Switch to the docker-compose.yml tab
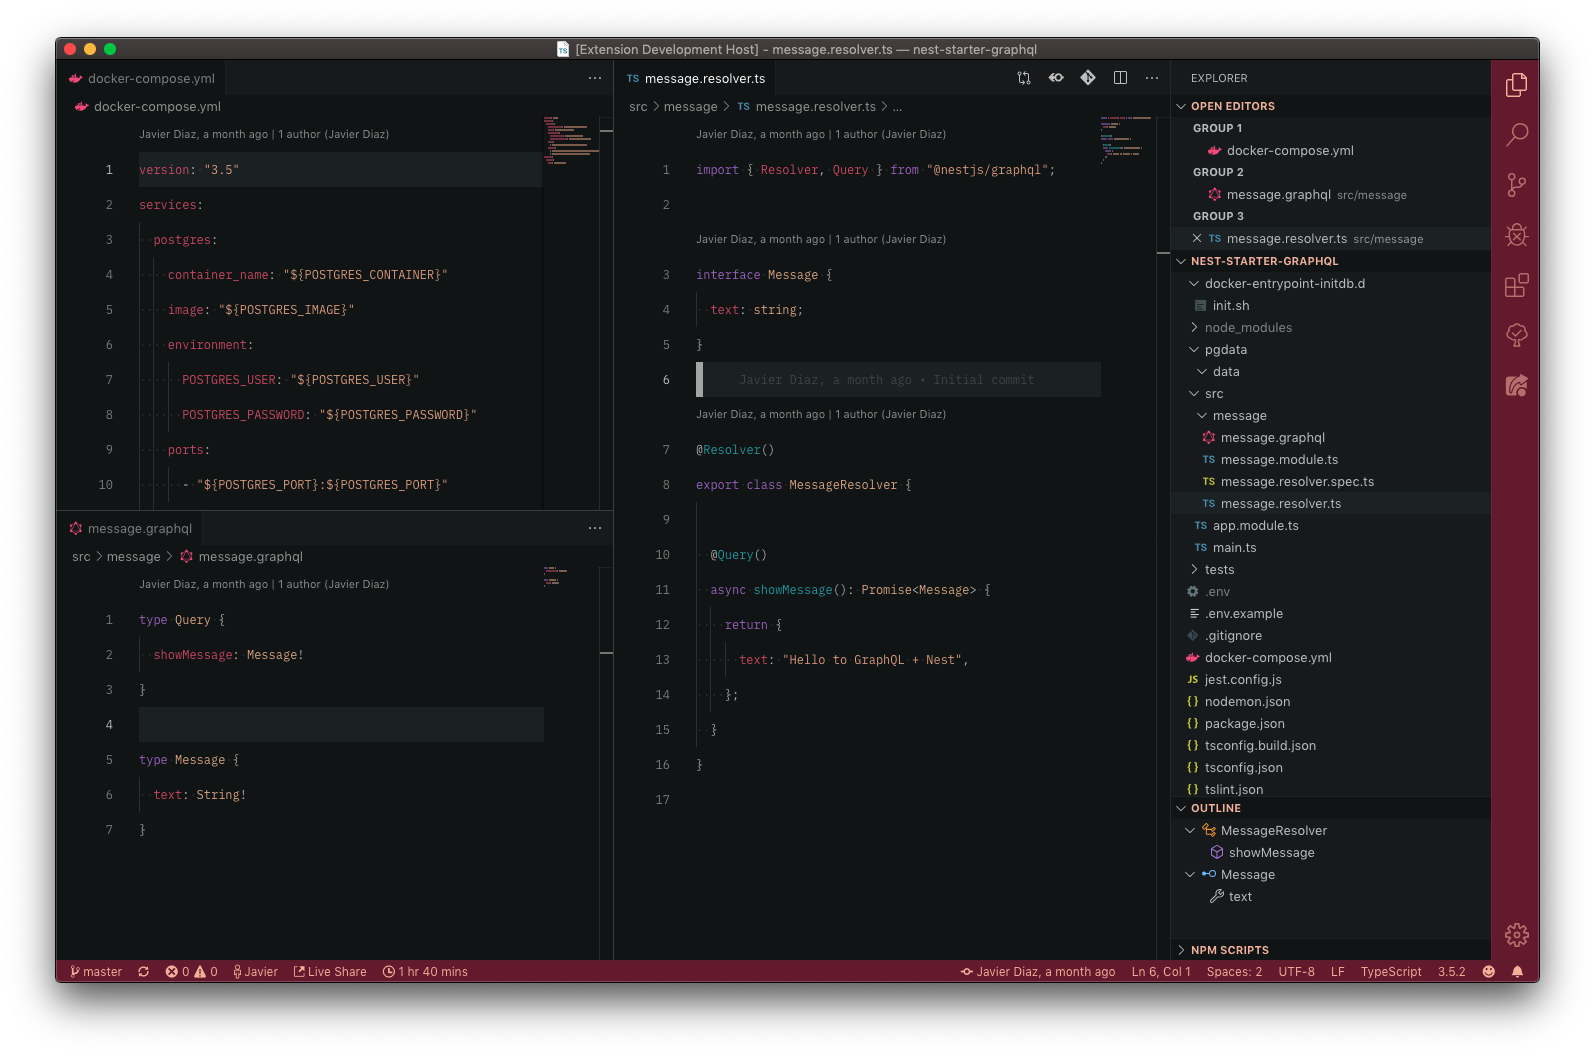1595x1056 pixels. pyautogui.click(x=141, y=78)
